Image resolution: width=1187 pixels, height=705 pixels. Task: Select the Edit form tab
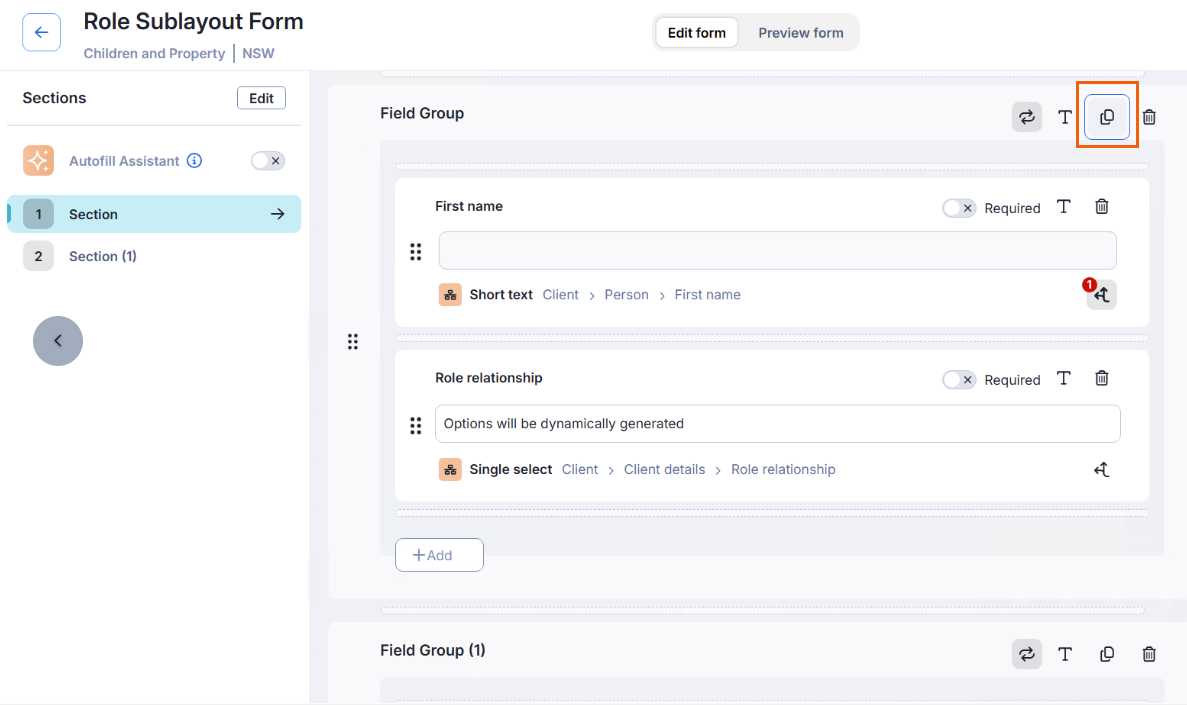(x=697, y=33)
